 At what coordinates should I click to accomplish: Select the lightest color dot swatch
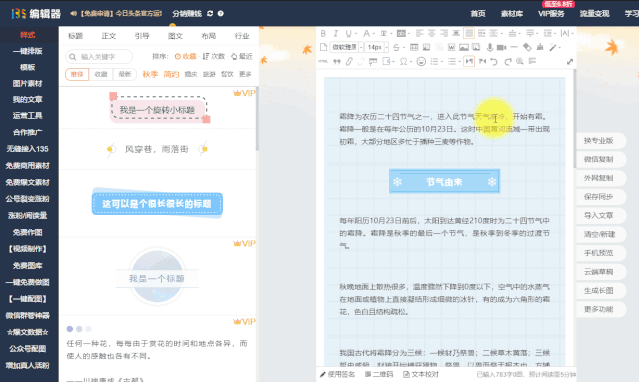pyautogui.click(x=88, y=329)
